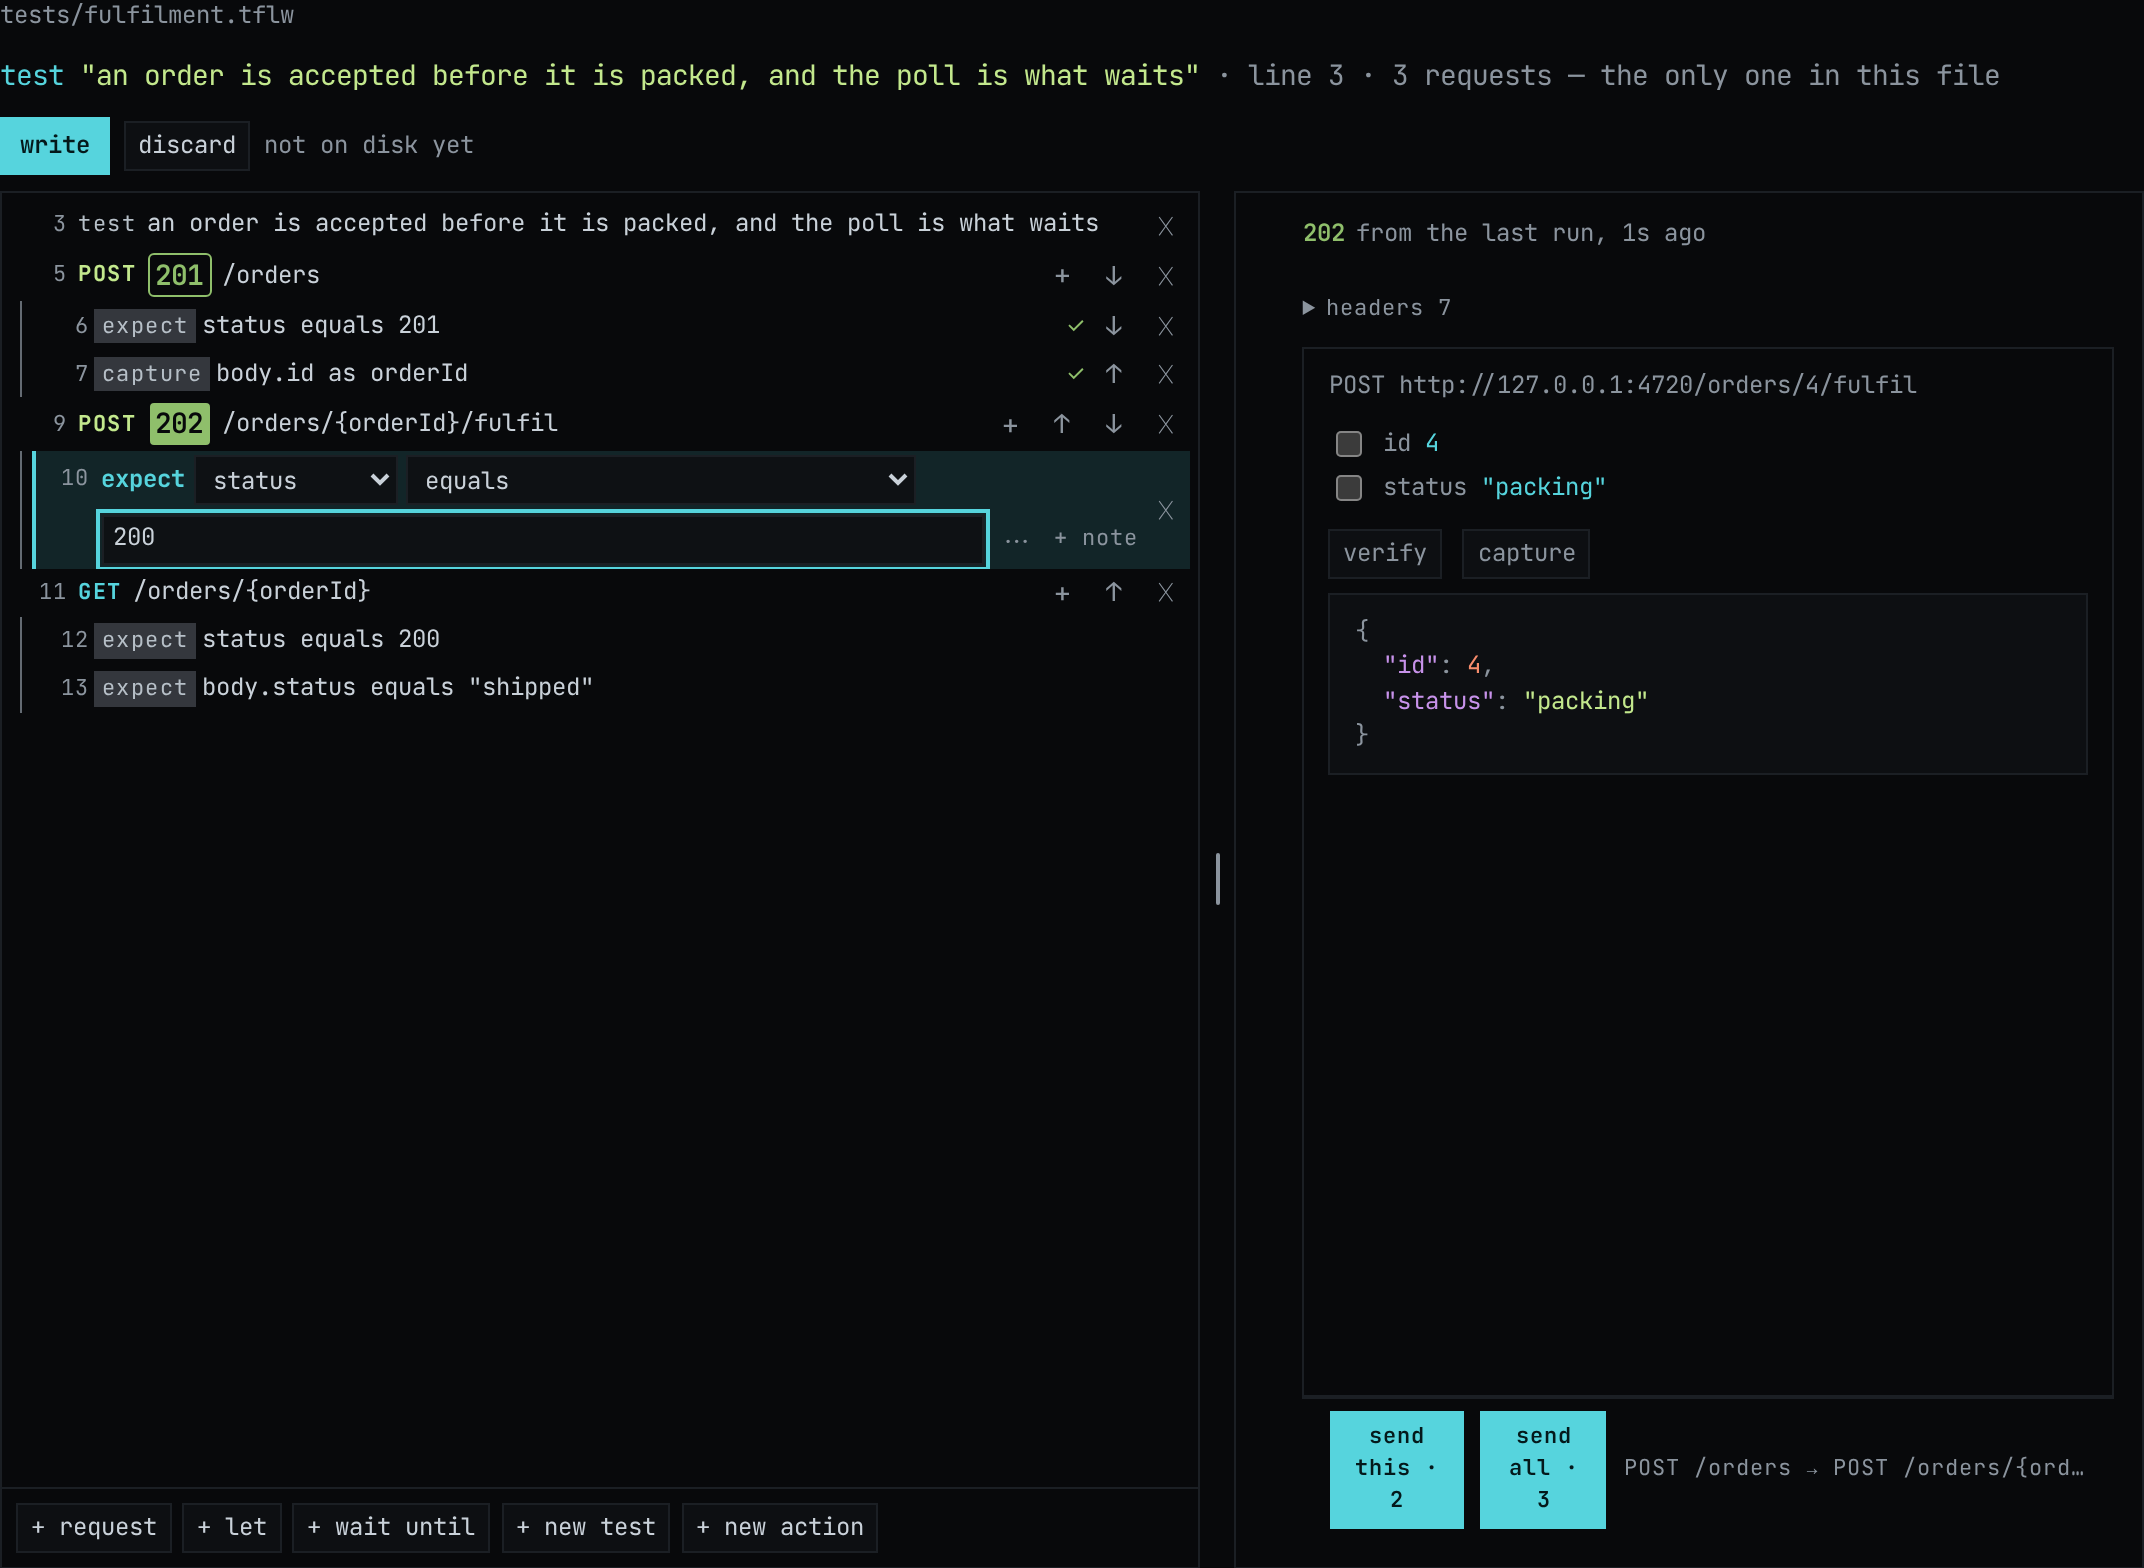The image size is (2144, 1568).
Task: Add step under GET /orders/{orderId}
Action: coord(1062,593)
